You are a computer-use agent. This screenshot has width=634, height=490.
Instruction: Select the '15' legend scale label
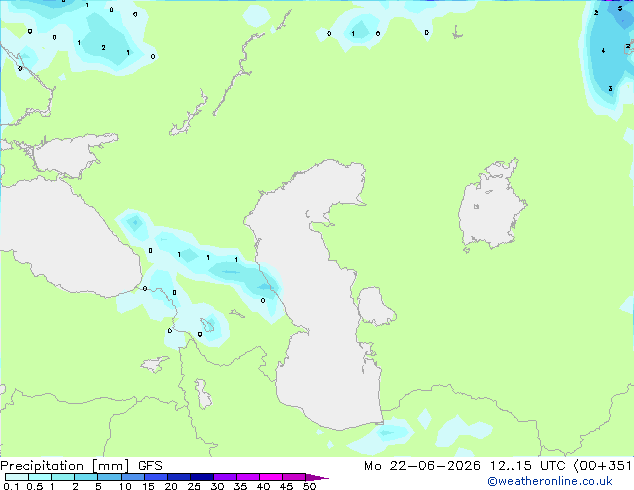point(148,486)
